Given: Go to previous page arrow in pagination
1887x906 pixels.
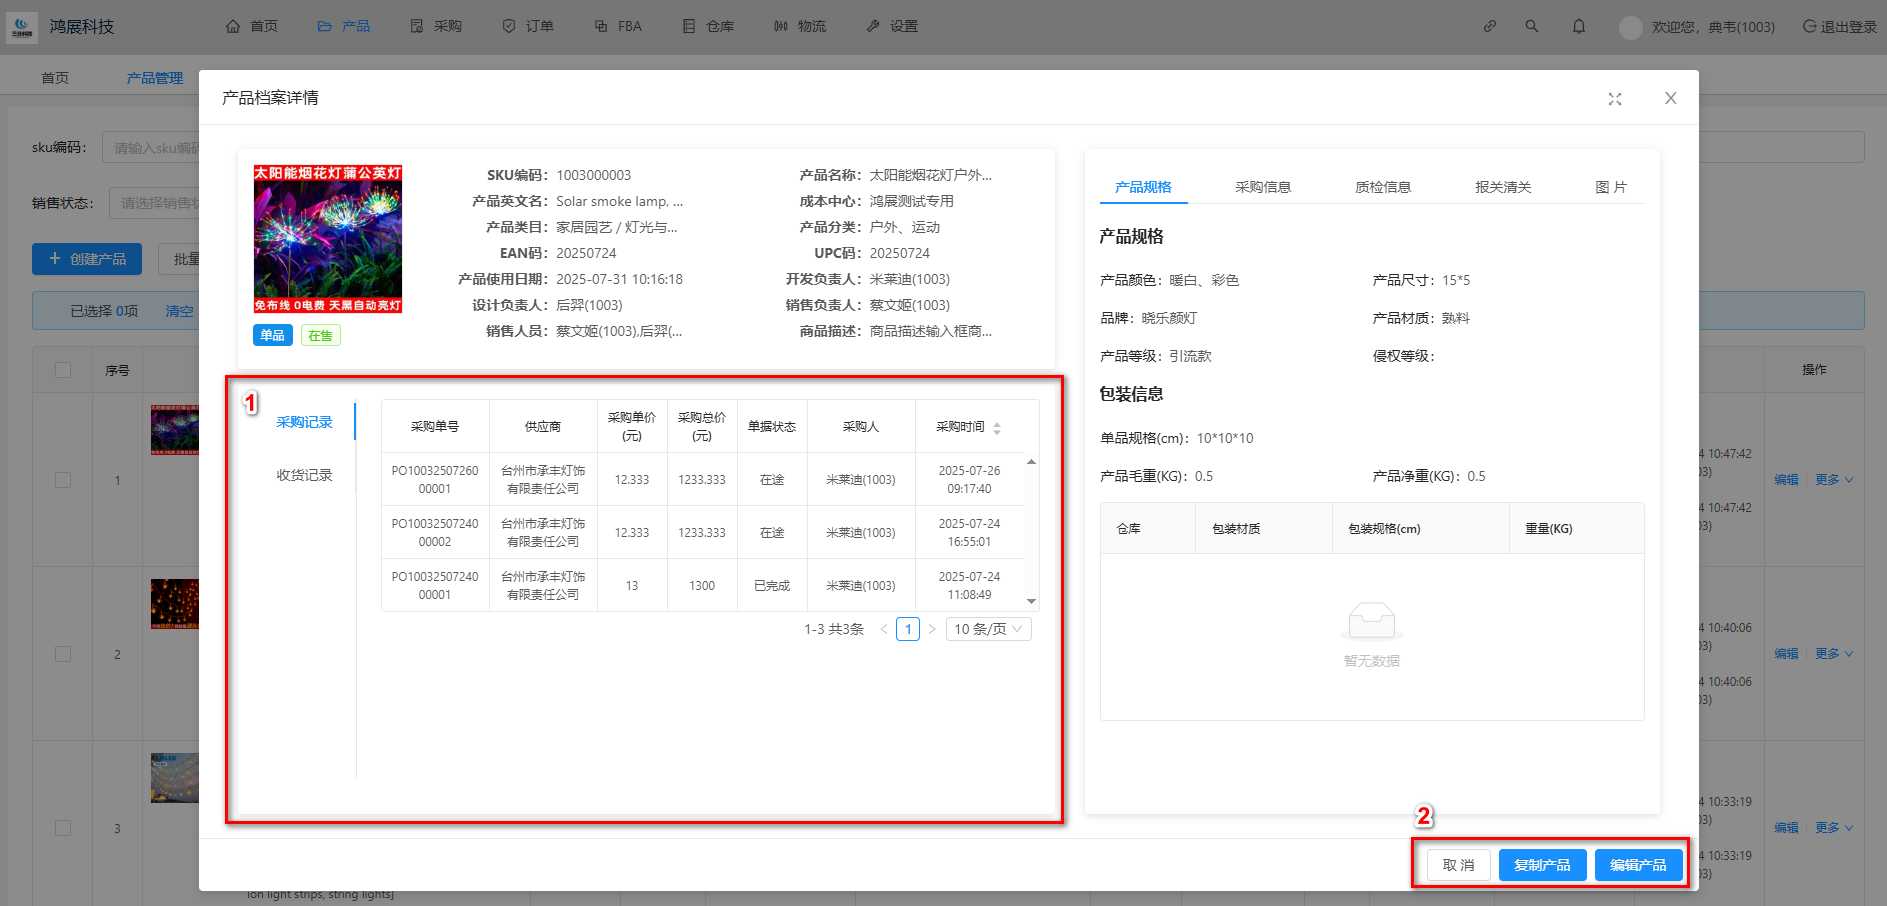Looking at the screenshot, I should point(883,629).
